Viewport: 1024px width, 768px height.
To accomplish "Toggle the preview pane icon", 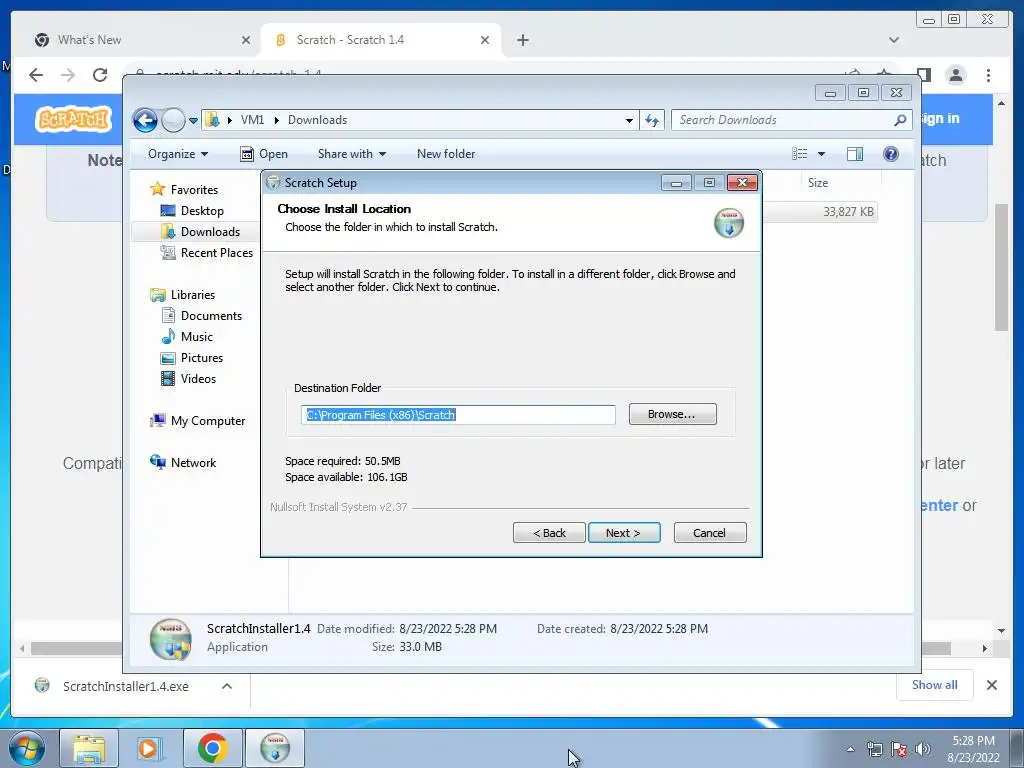I will click(855, 154).
